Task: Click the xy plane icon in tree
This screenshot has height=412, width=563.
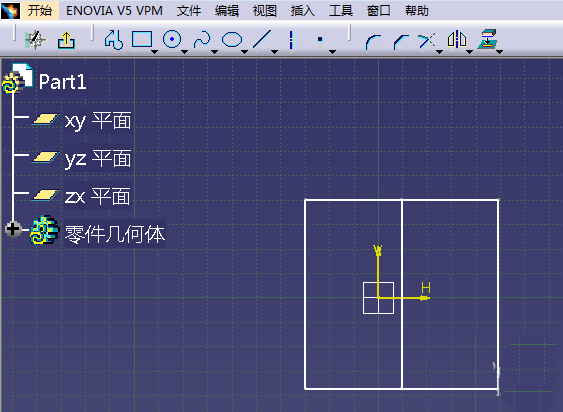Action: (45, 119)
